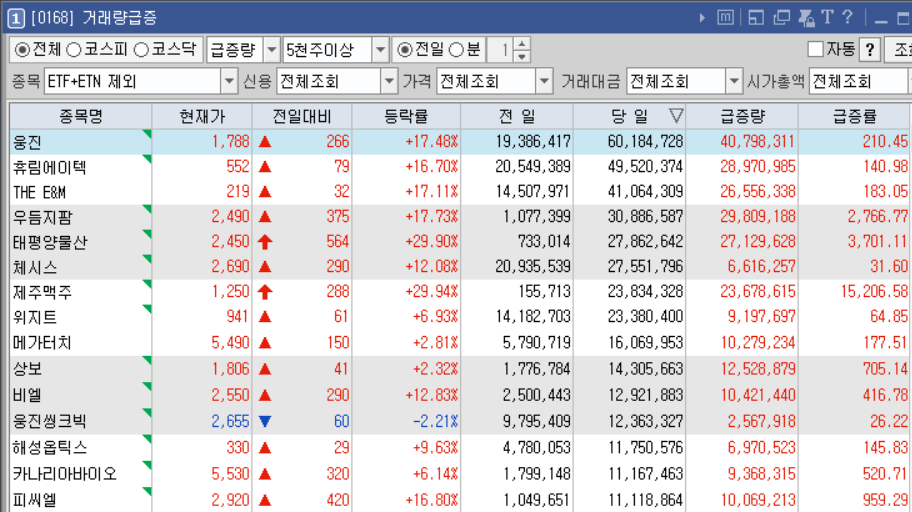This screenshot has width=912, height=512.
Task: Click the minute value input field
Action: tap(501, 50)
